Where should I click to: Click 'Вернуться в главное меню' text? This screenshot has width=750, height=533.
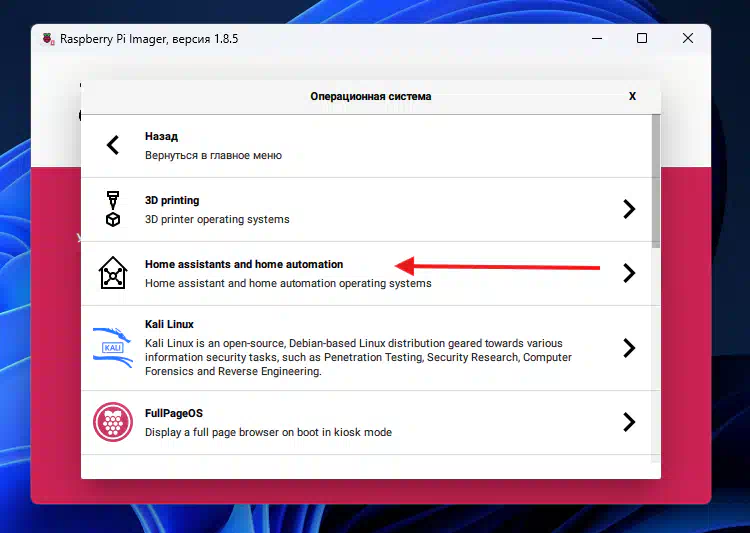(x=213, y=155)
